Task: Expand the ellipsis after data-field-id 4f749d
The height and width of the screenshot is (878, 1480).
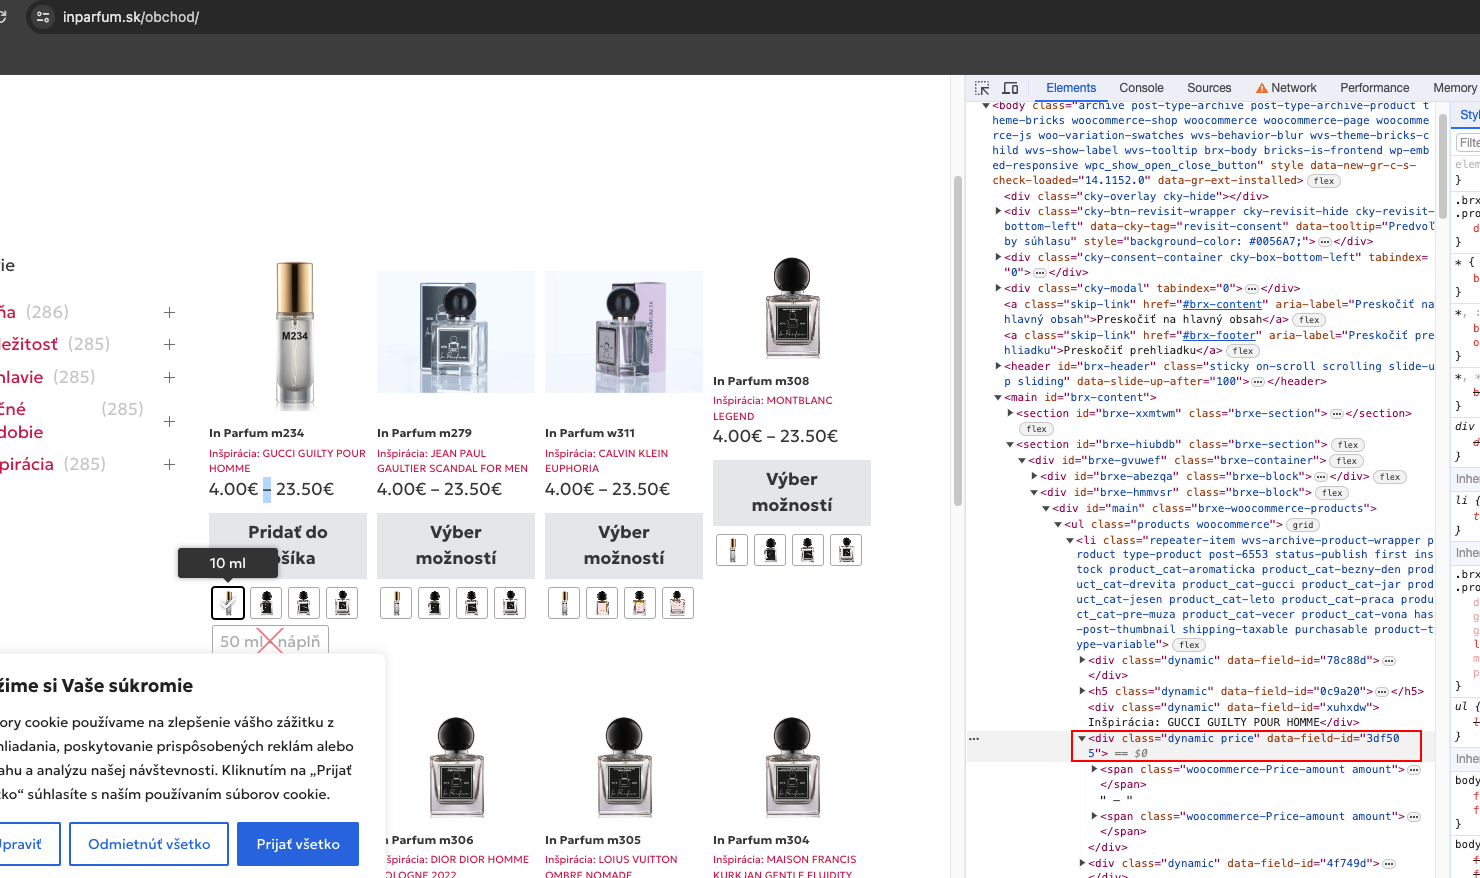Action: click(x=1389, y=864)
